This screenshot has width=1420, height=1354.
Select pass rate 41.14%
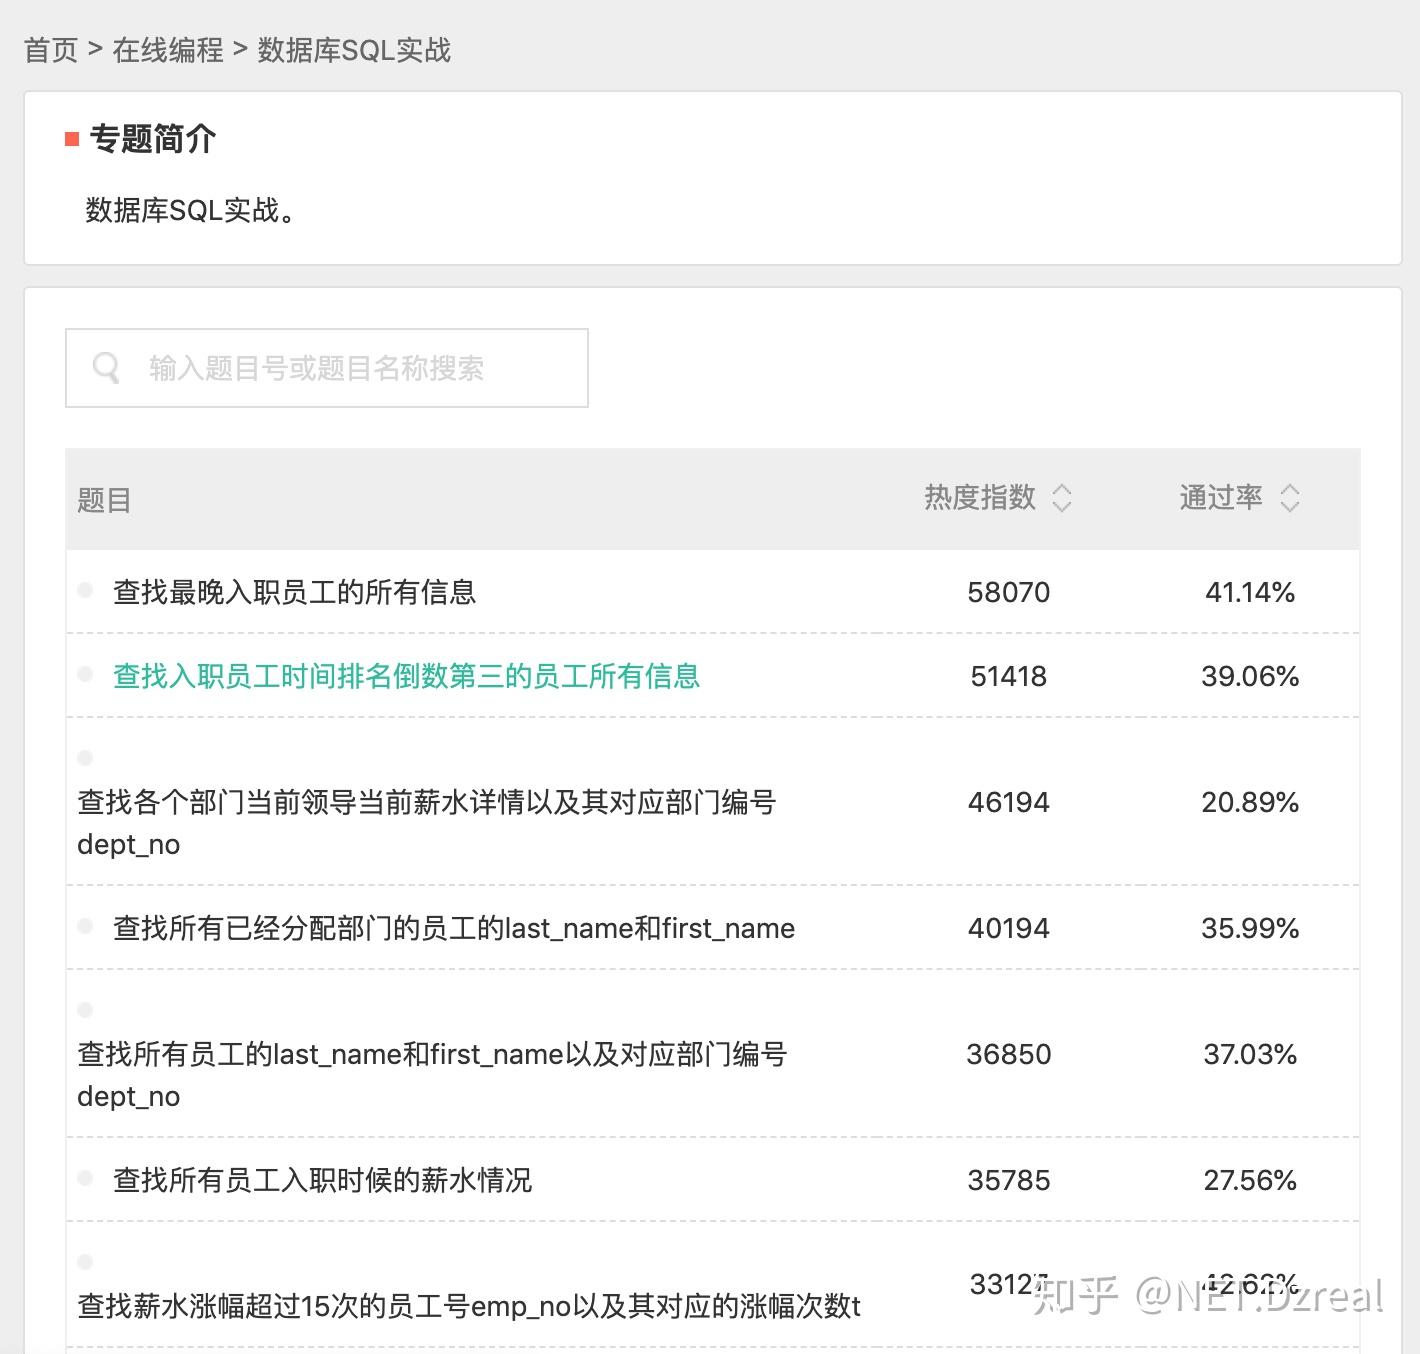tap(1250, 592)
